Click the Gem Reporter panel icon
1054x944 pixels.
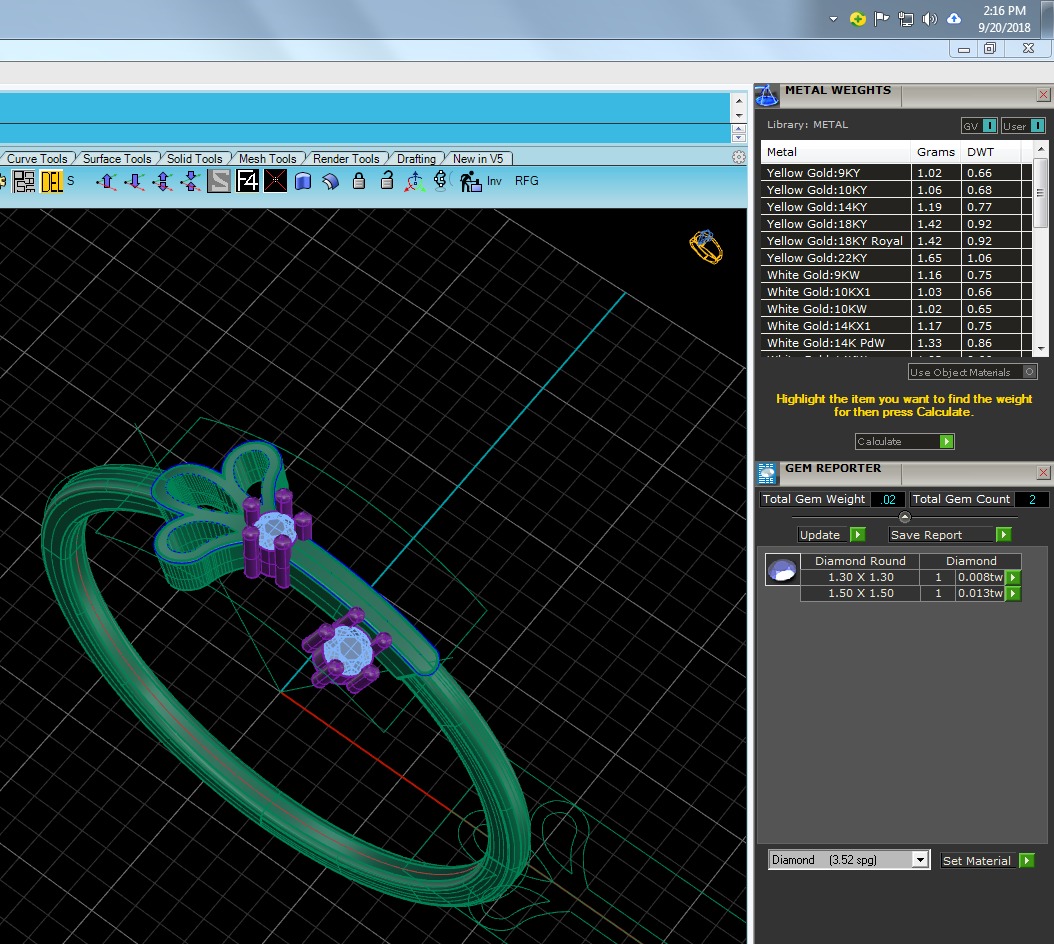[x=767, y=473]
